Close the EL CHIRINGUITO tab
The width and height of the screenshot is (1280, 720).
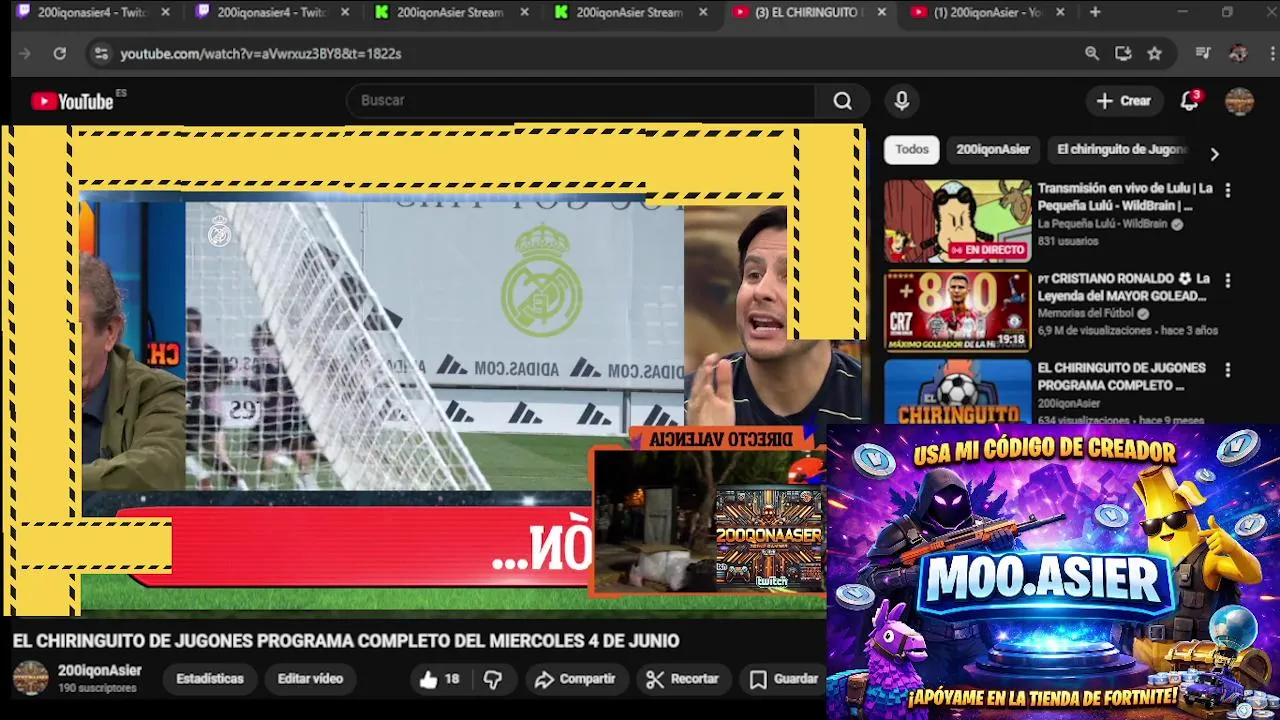point(881,12)
